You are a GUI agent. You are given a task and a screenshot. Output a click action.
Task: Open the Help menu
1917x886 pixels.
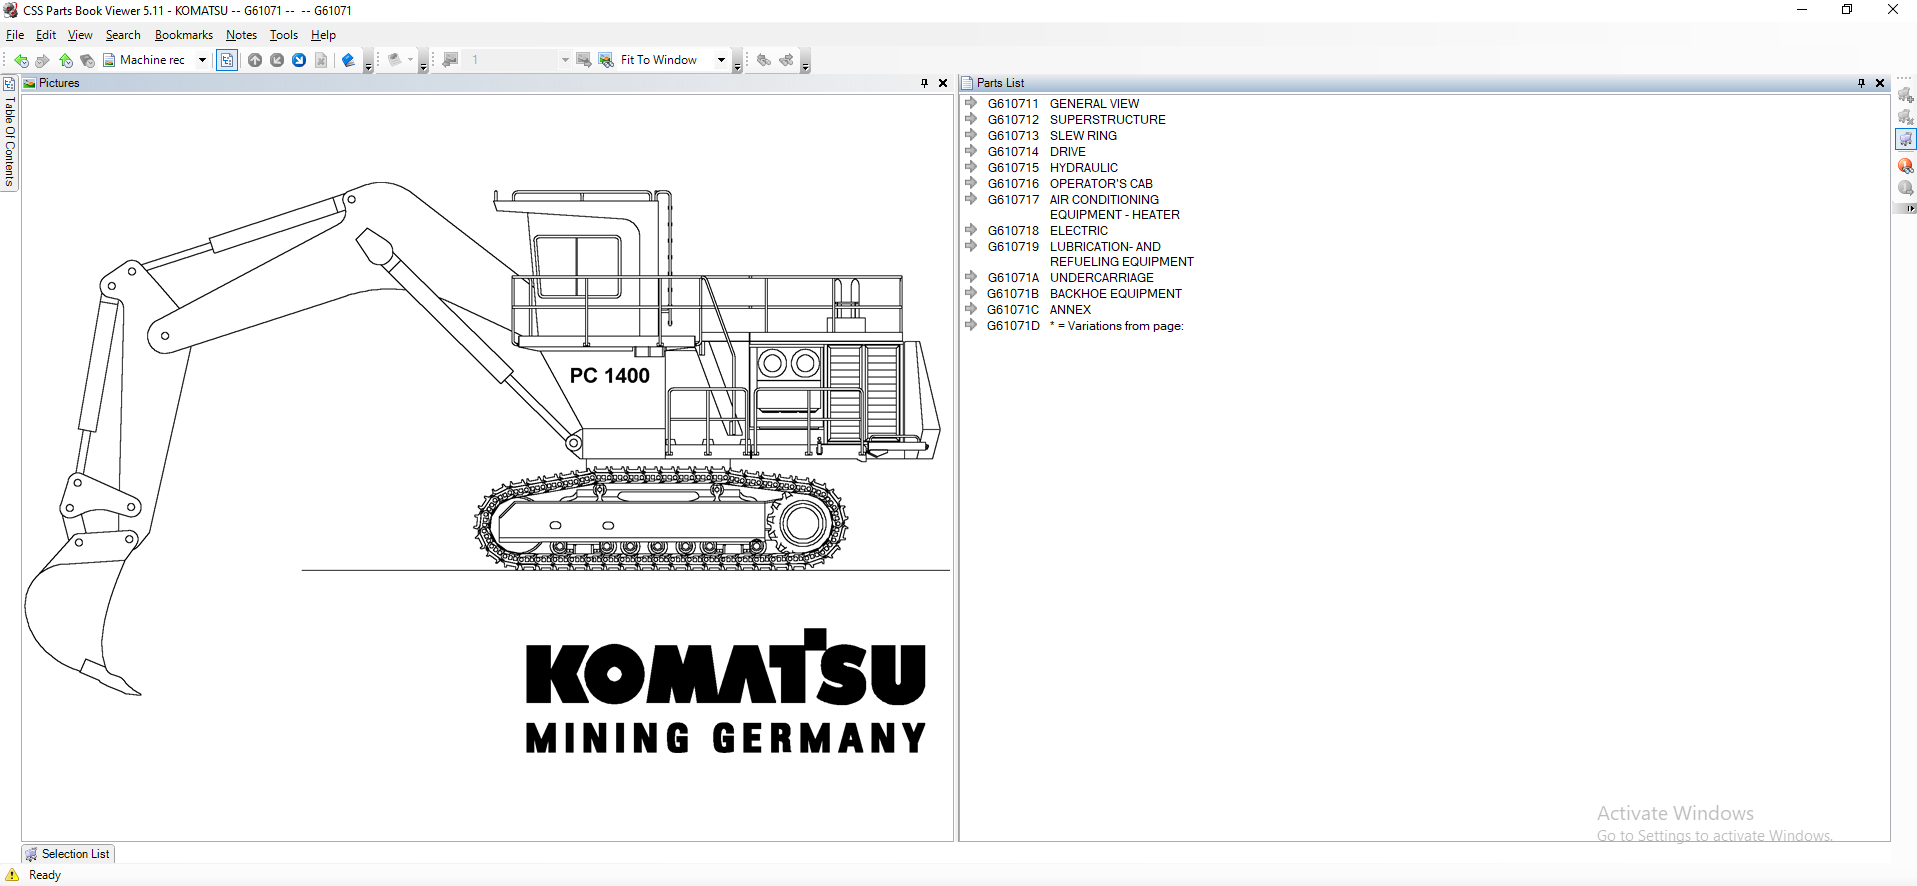tap(323, 35)
